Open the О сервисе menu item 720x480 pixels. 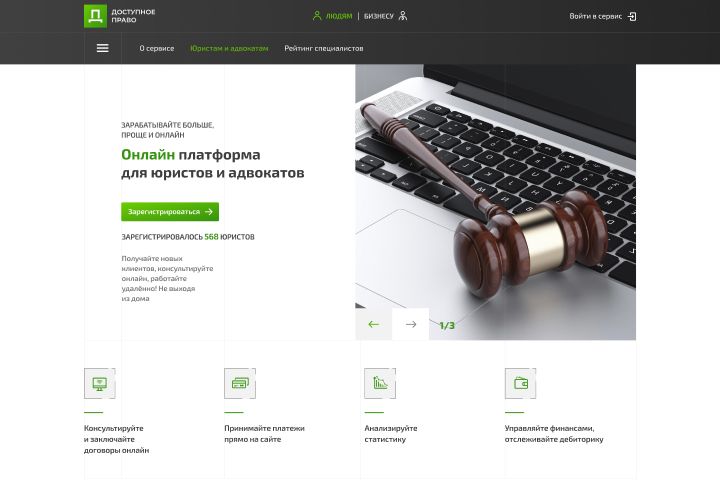tap(157, 48)
